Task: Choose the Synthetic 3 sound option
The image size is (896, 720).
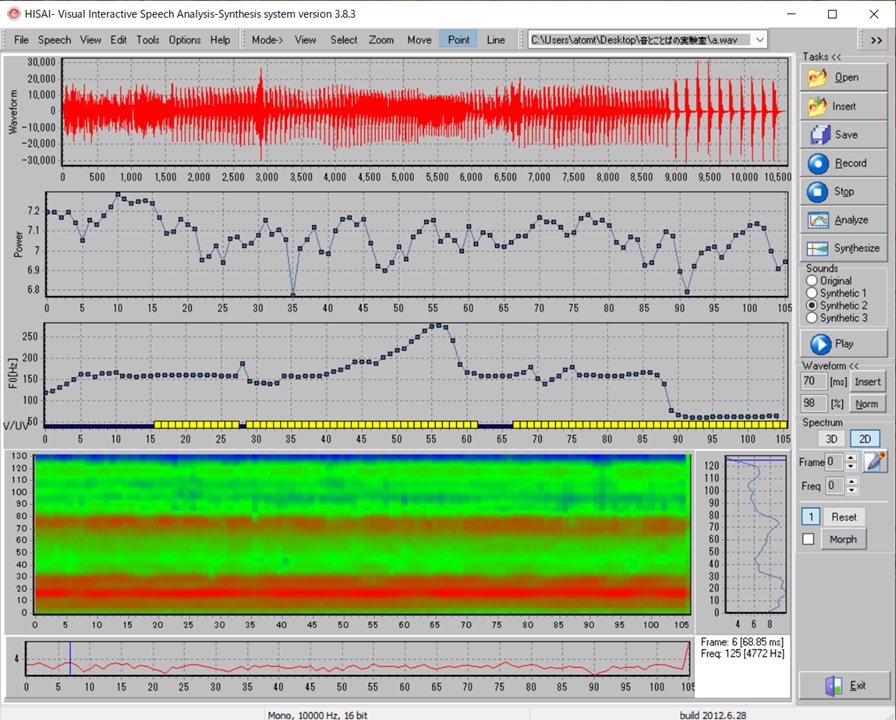Action: [x=811, y=318]
